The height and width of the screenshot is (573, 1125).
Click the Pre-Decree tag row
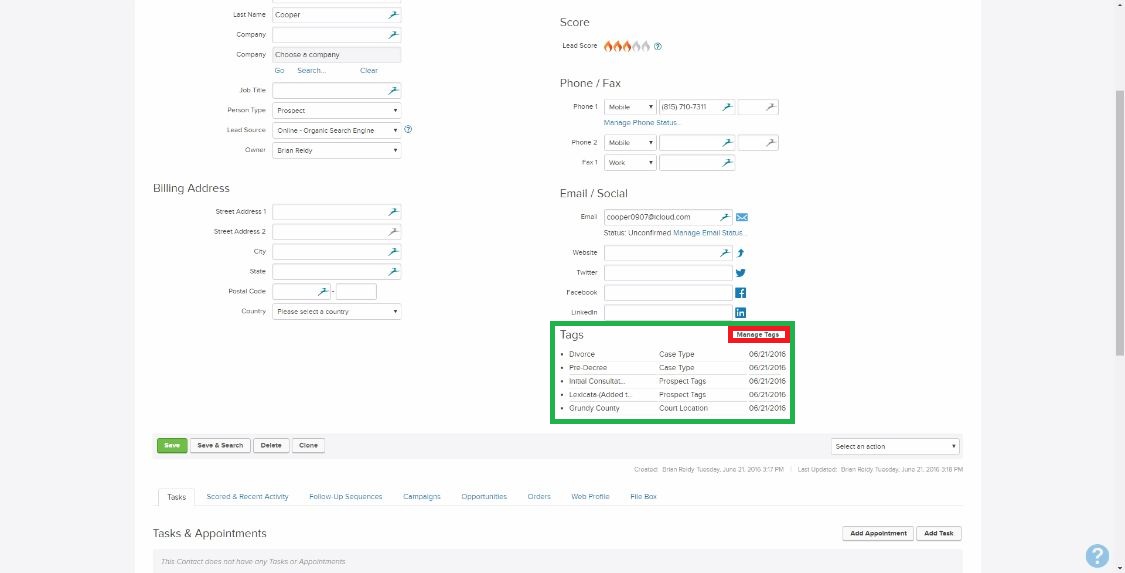point(673,368)
